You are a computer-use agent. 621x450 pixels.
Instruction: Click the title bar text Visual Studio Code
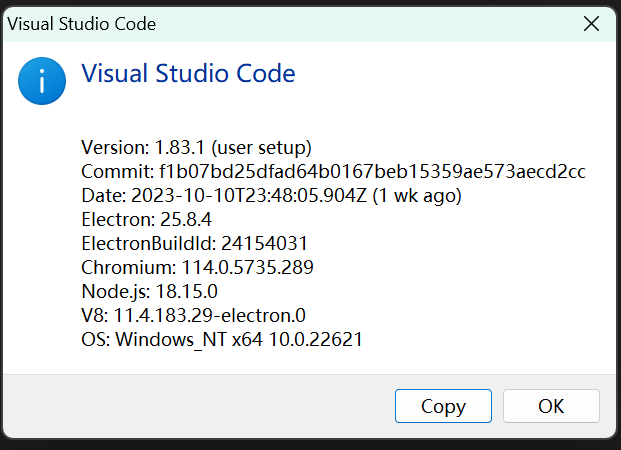pyautogui.click(x=82, y=24)
